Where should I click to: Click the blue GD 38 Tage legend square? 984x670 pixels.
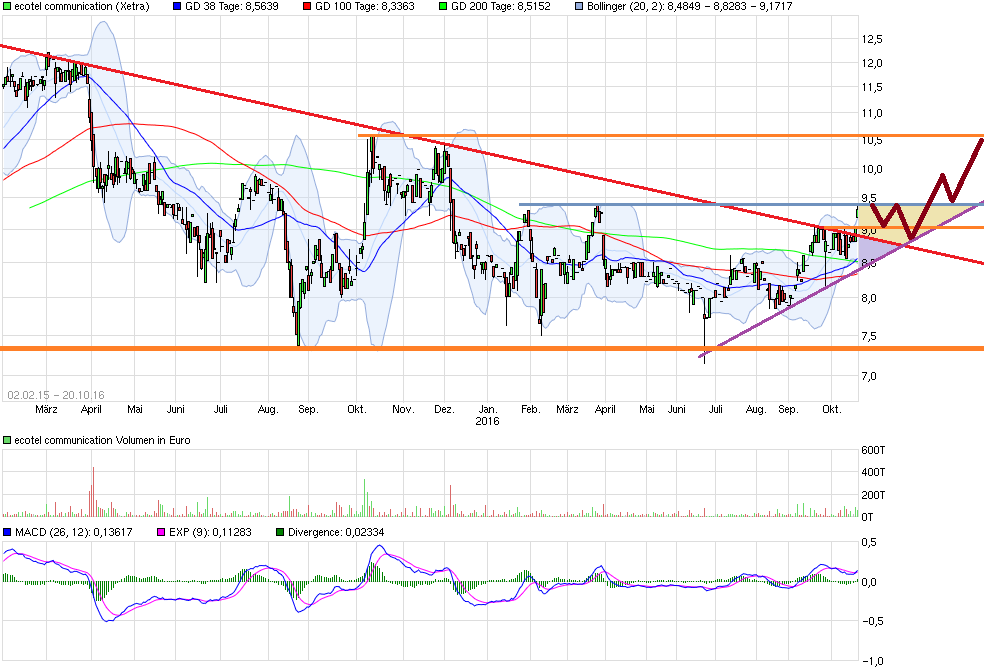click(176, 6)
